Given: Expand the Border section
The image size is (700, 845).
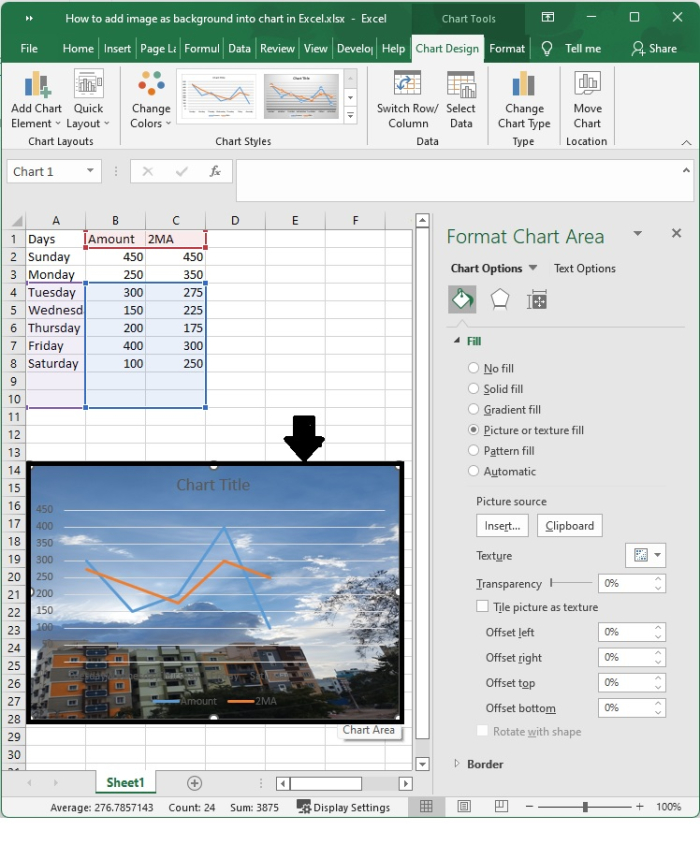Looking at the screenshot, I should click(456, 763).
